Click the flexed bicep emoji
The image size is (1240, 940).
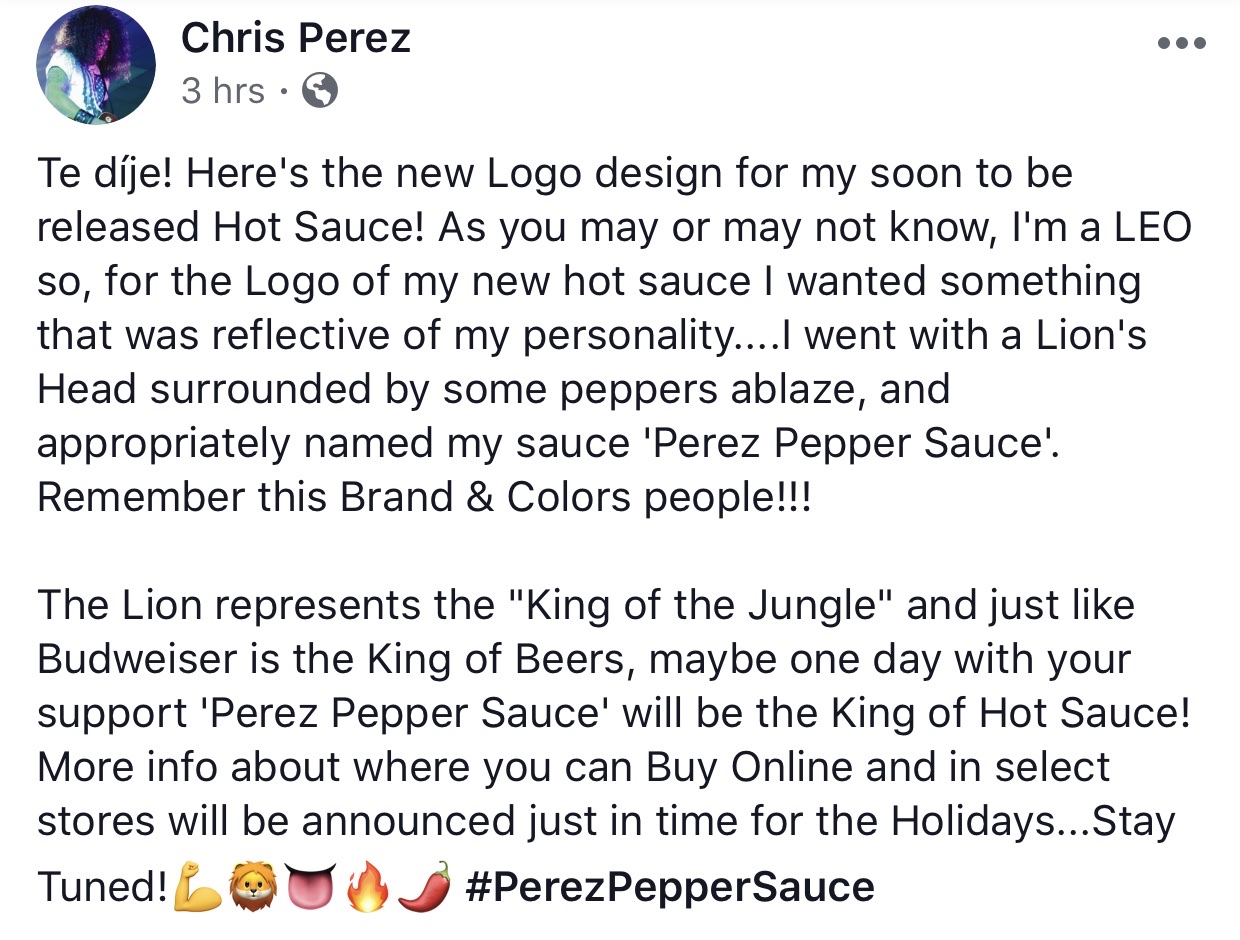click(196, 886)
